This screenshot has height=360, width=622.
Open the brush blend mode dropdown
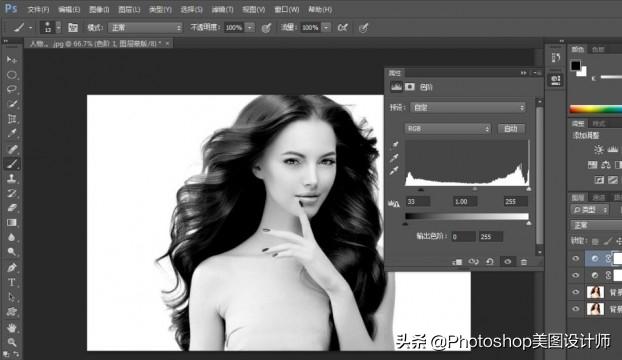click(x=146, y=27)
